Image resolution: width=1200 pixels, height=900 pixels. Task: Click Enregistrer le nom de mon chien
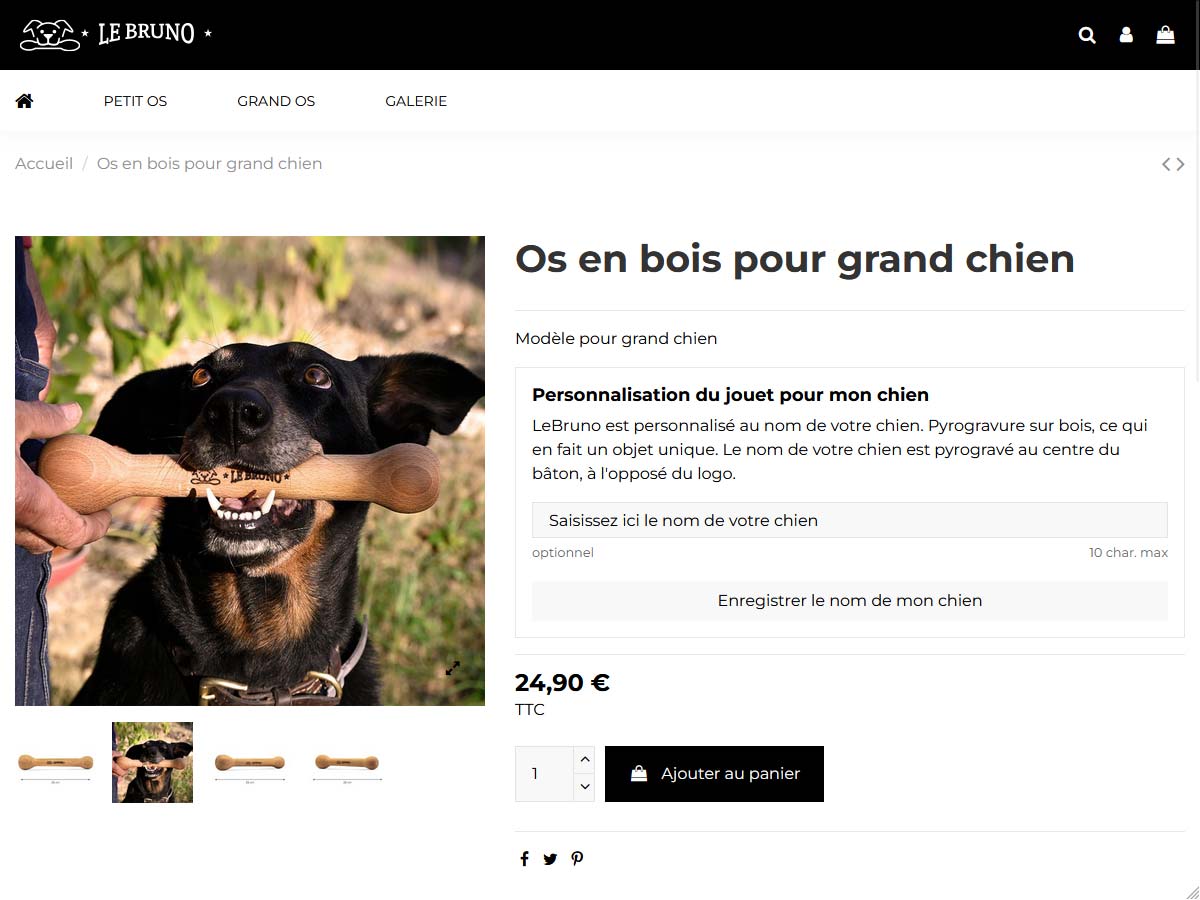tap(850, 600)
